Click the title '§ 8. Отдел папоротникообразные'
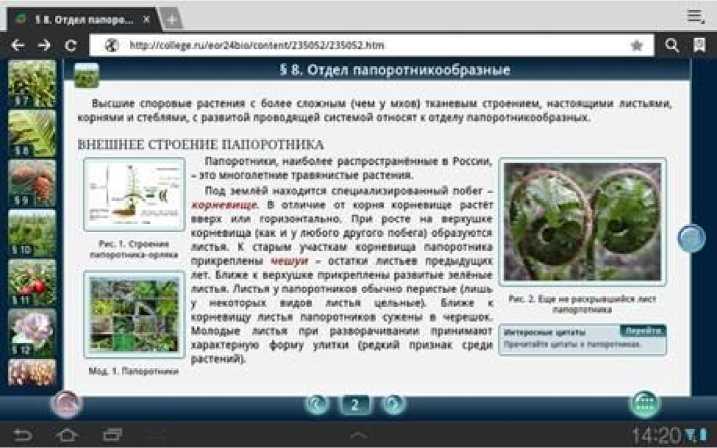The image size is (717, 448). [395, 70]
